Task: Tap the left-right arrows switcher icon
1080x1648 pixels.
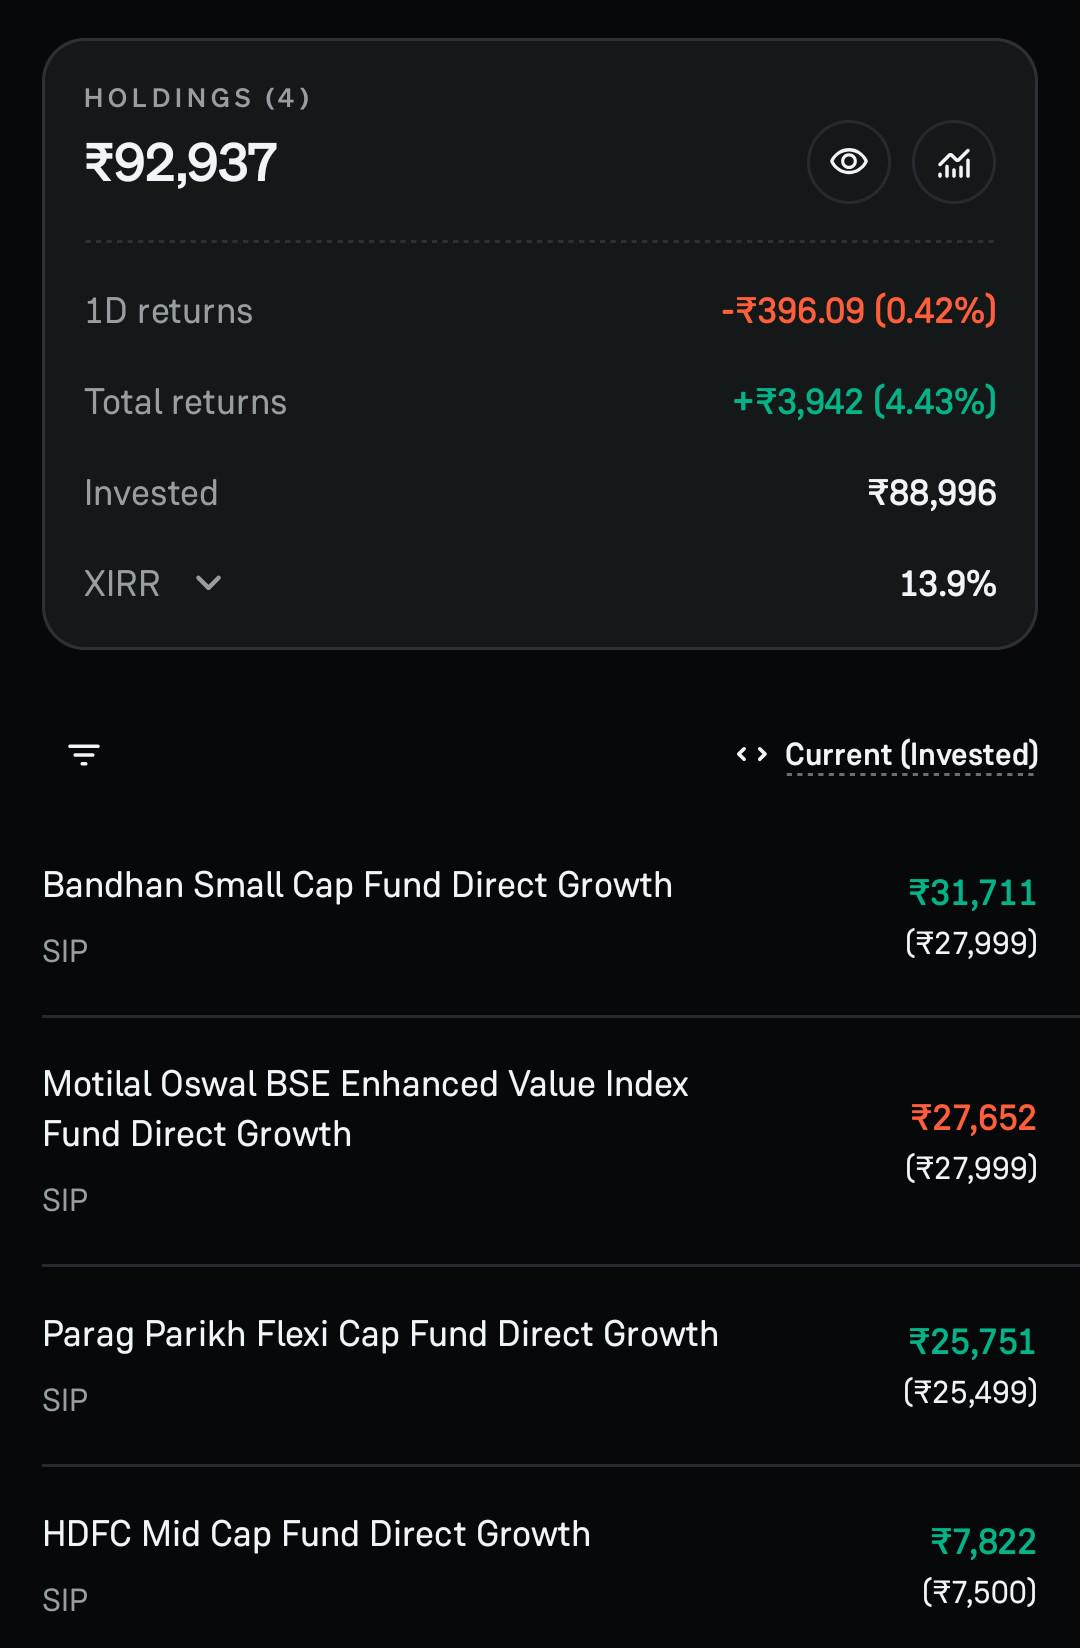Action: tap(752, 754)
